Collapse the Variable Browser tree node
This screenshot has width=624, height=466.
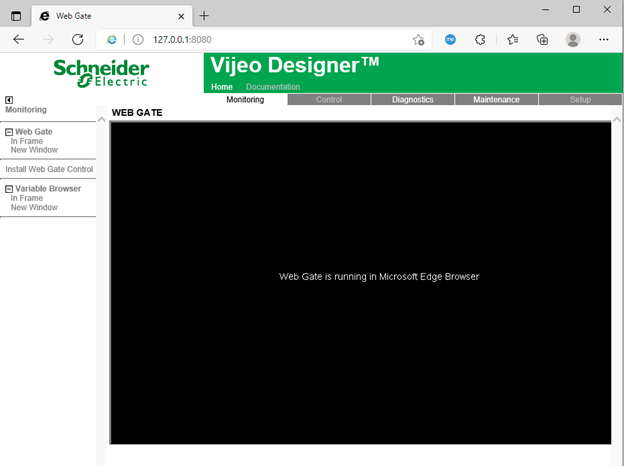9,189
